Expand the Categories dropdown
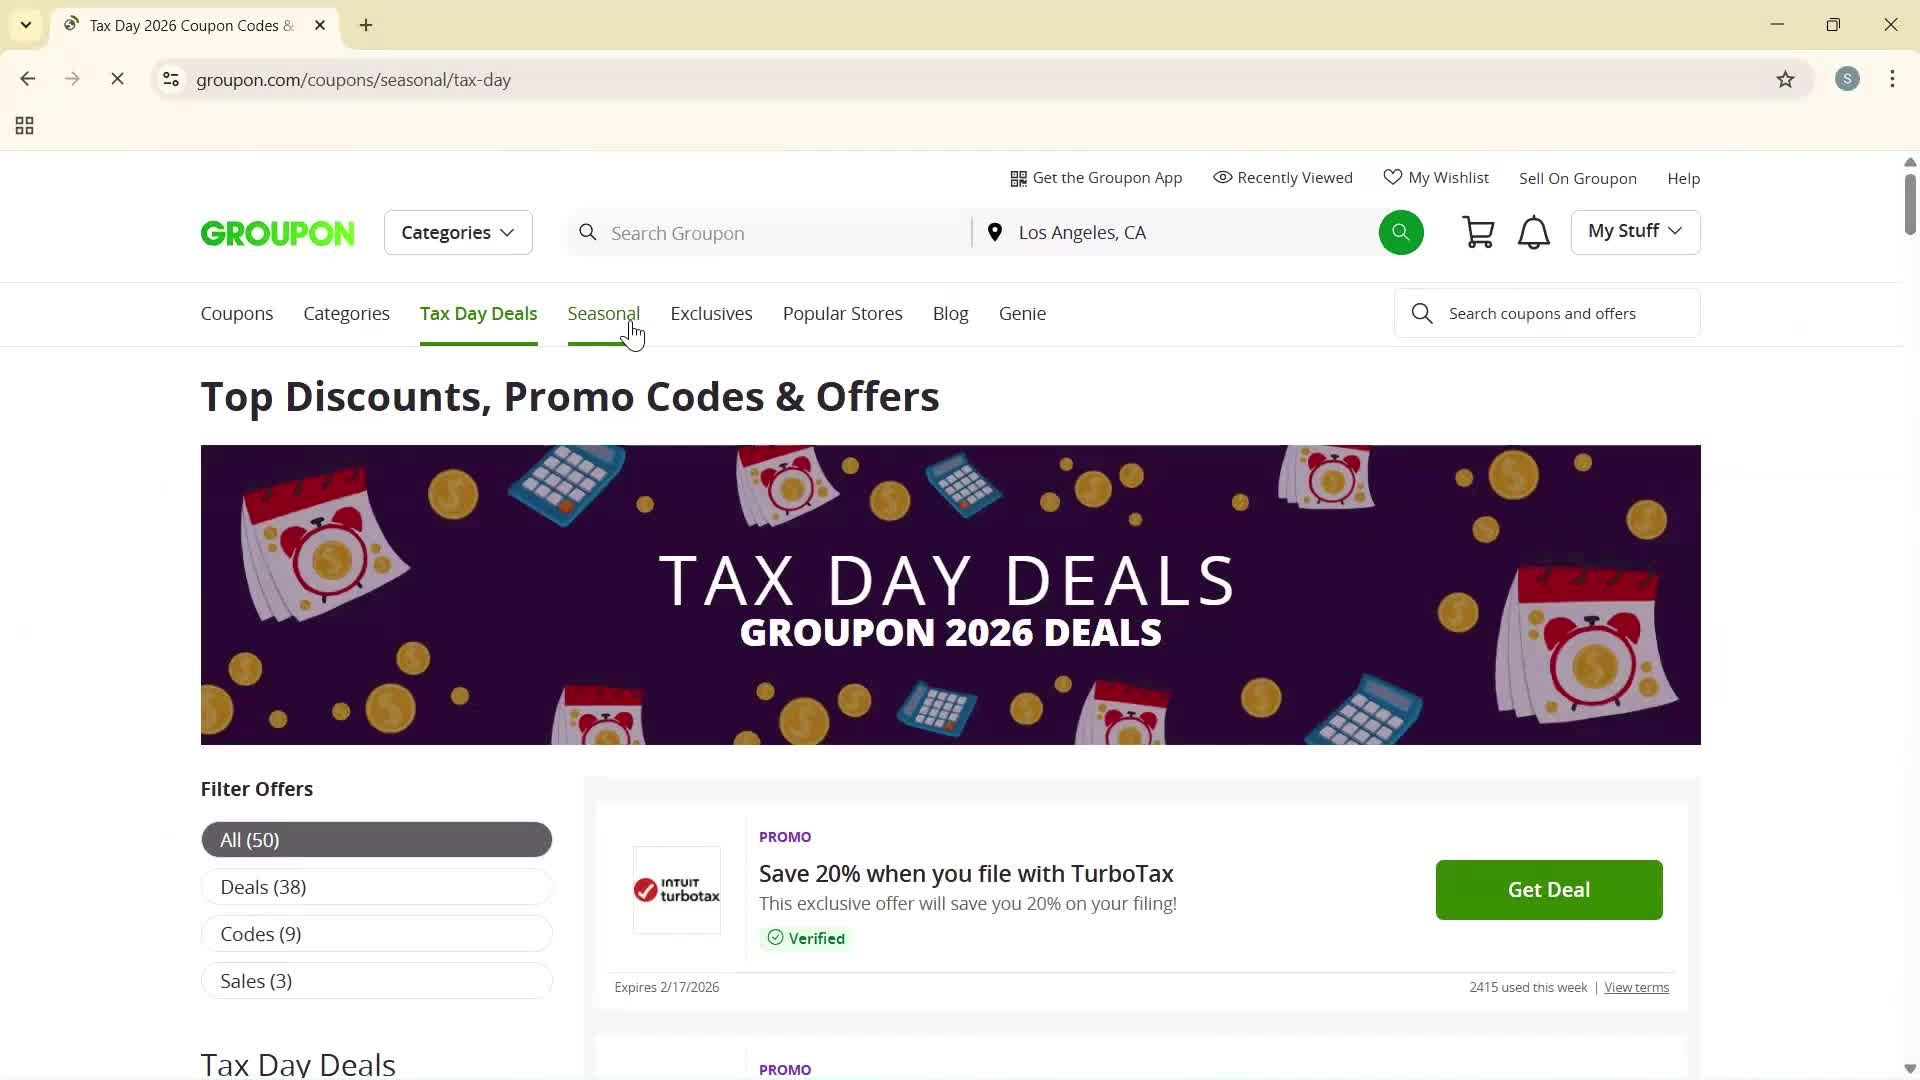 458,233
